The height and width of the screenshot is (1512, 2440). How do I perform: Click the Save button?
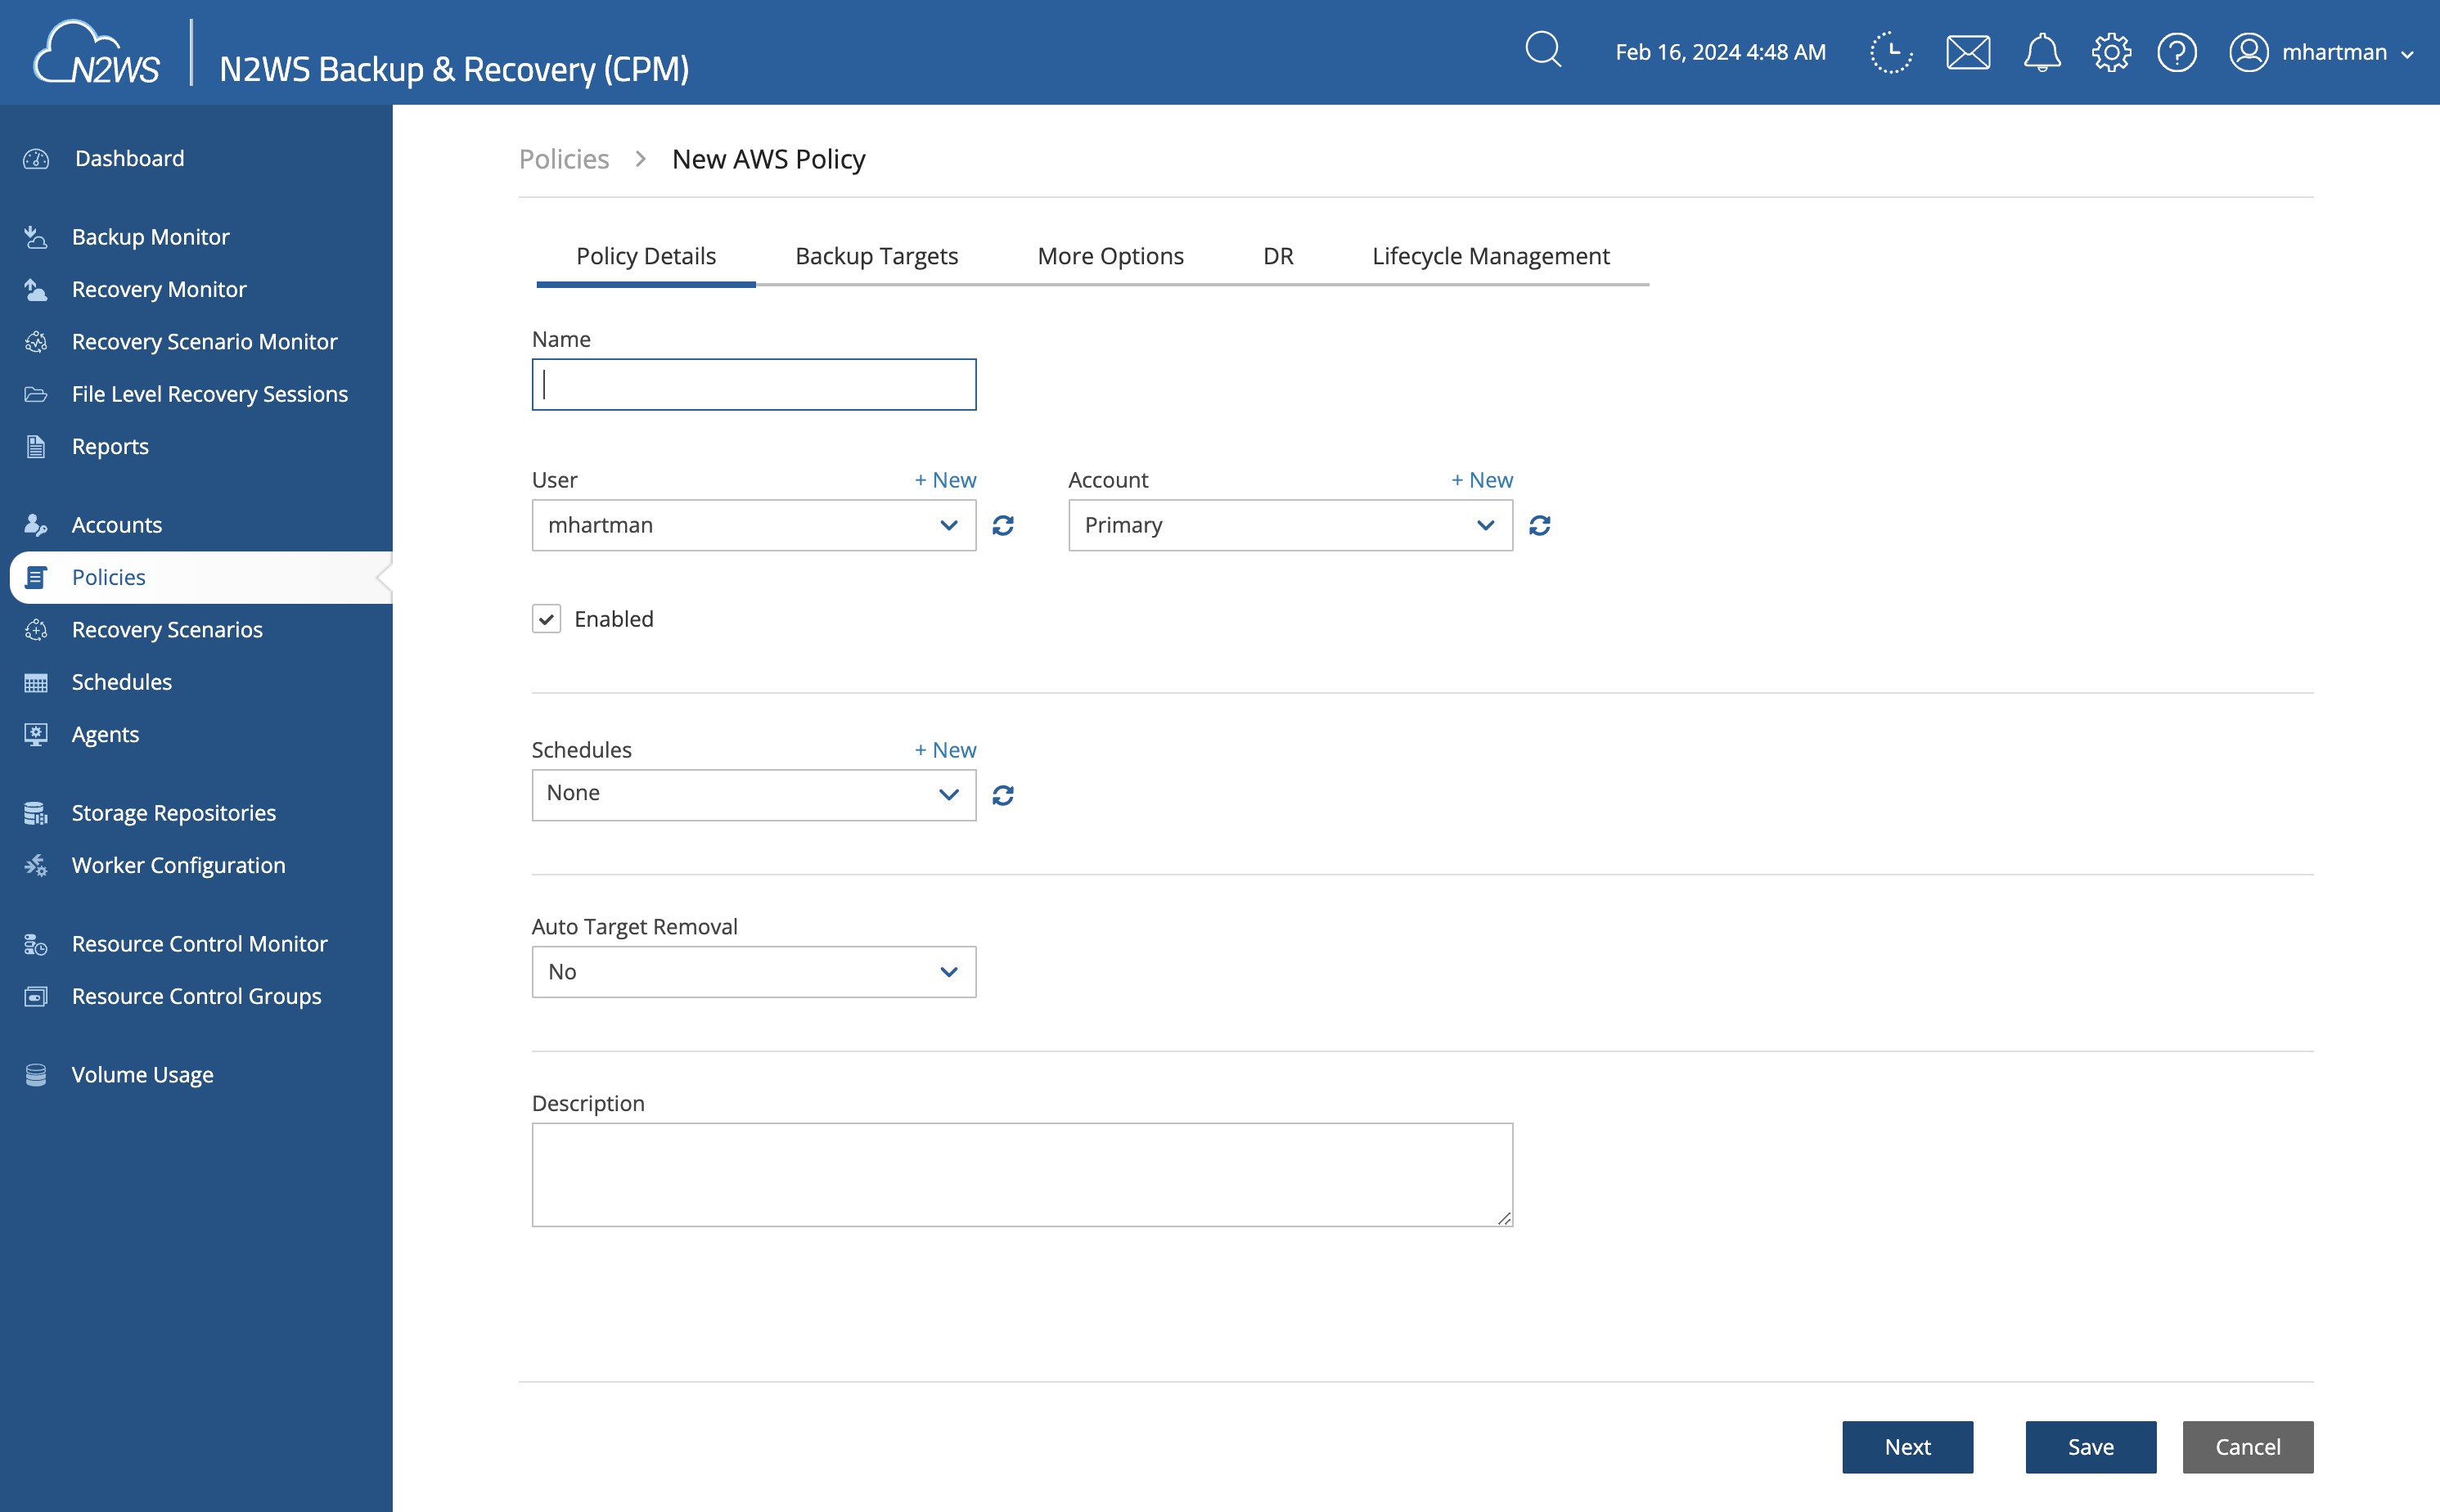(x=2090, y=1447)
